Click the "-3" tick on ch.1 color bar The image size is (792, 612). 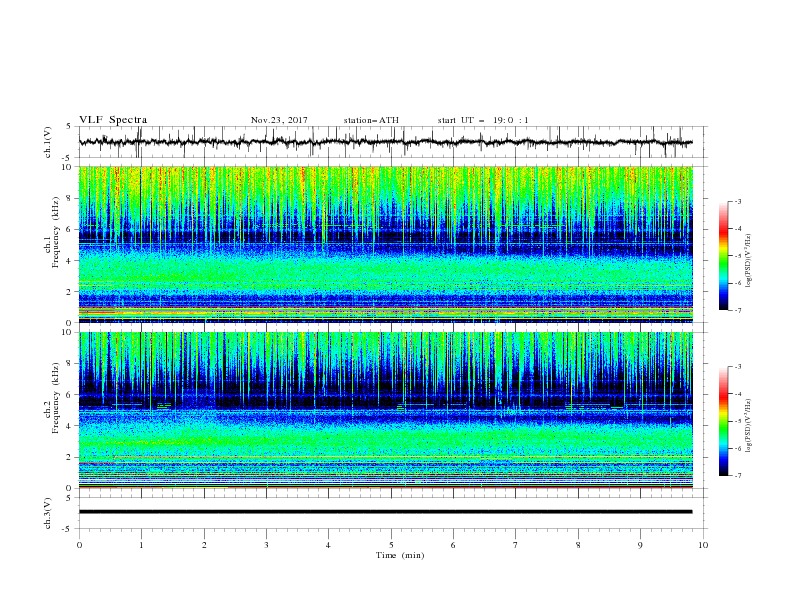[737, 201]
